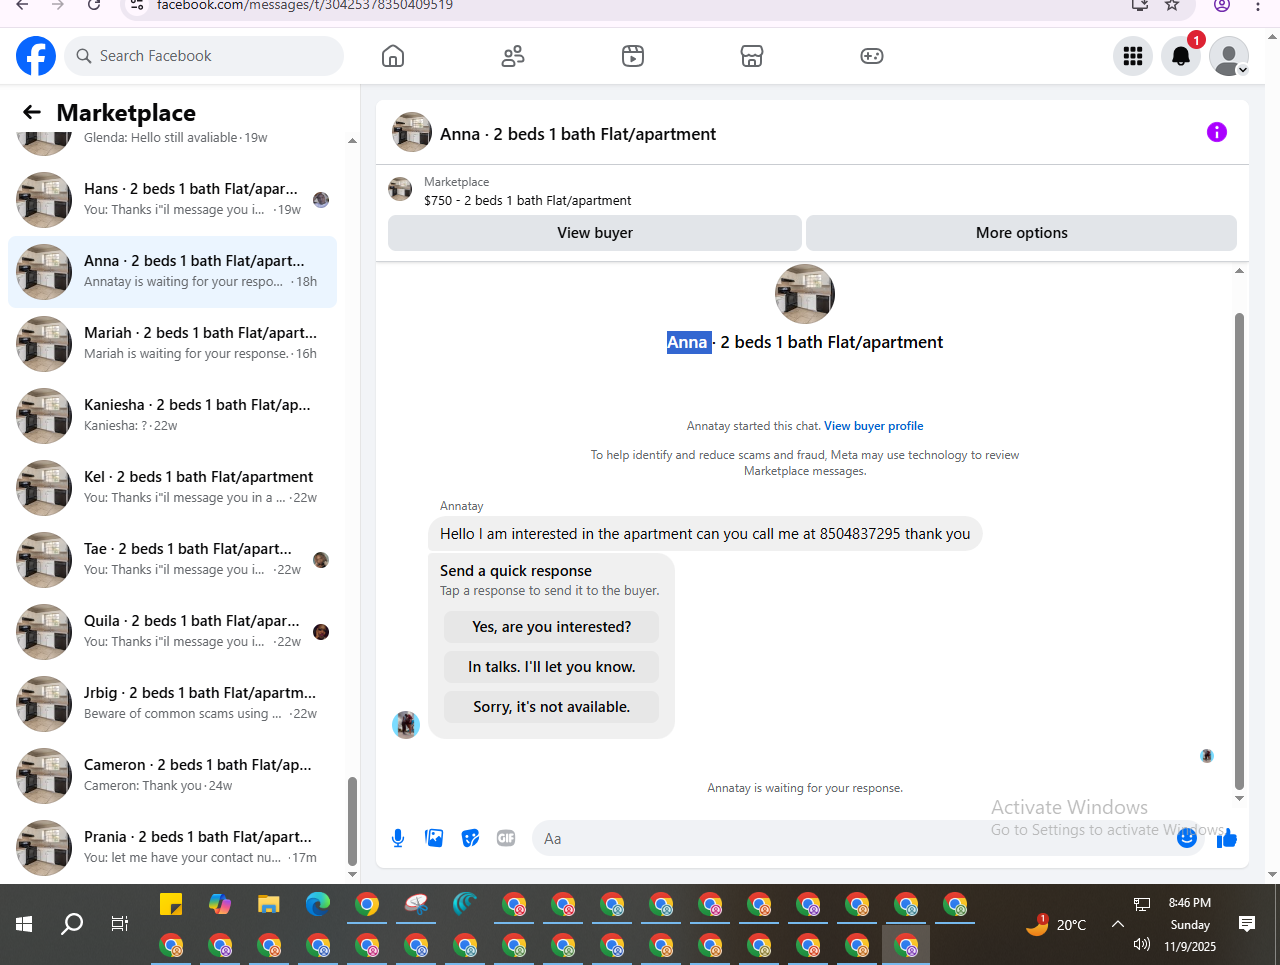Viewport: 1280px width, 965px height.
Task: Open the Video reels icon in top navigation
Action: click(x=633, y=56)
